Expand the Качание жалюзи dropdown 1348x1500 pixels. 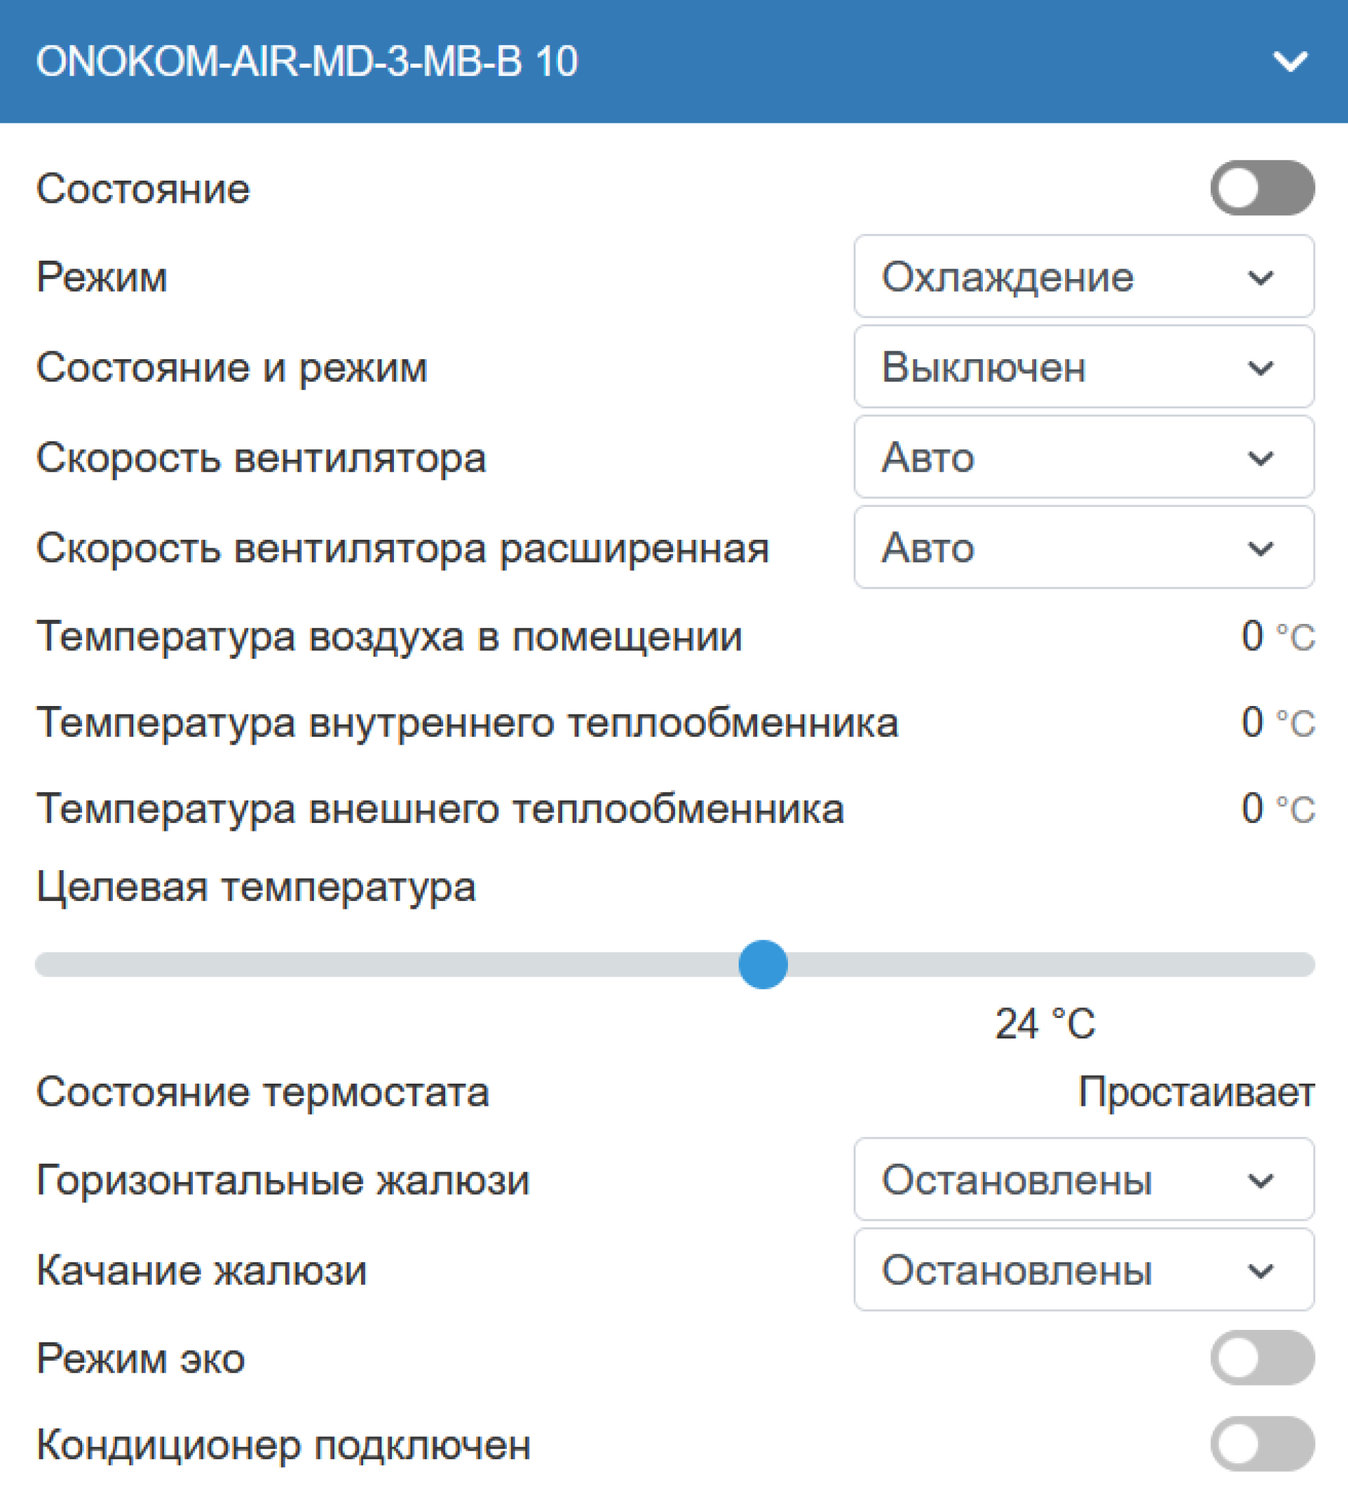1083,1270
